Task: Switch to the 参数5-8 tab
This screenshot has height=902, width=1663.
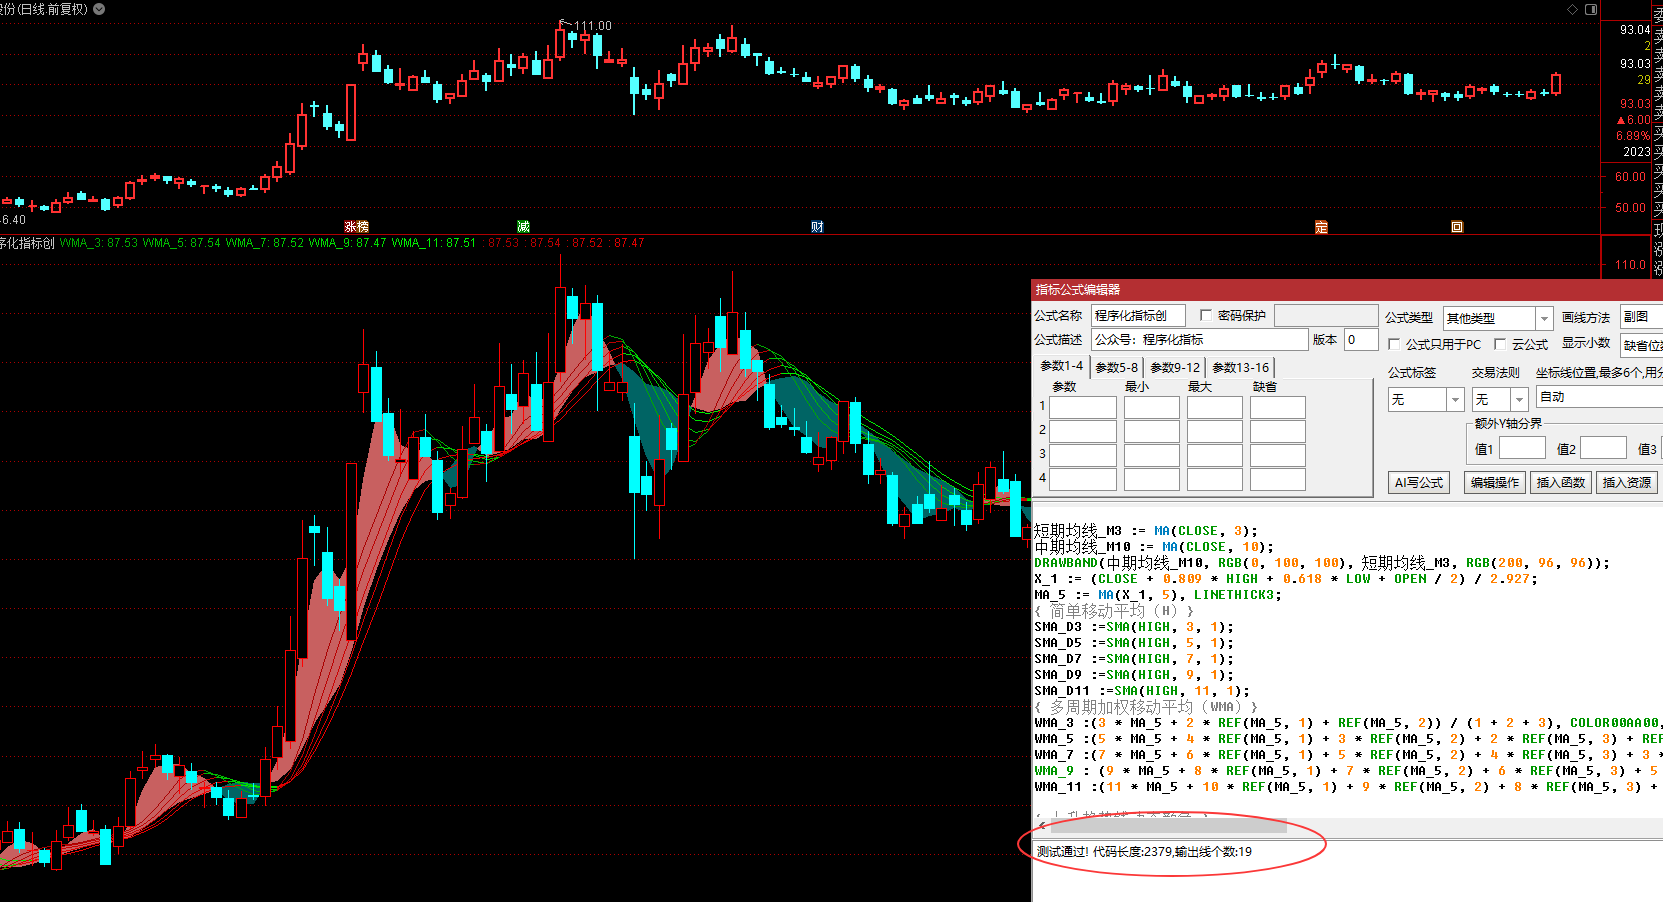Action: (x=1116, y=367)
